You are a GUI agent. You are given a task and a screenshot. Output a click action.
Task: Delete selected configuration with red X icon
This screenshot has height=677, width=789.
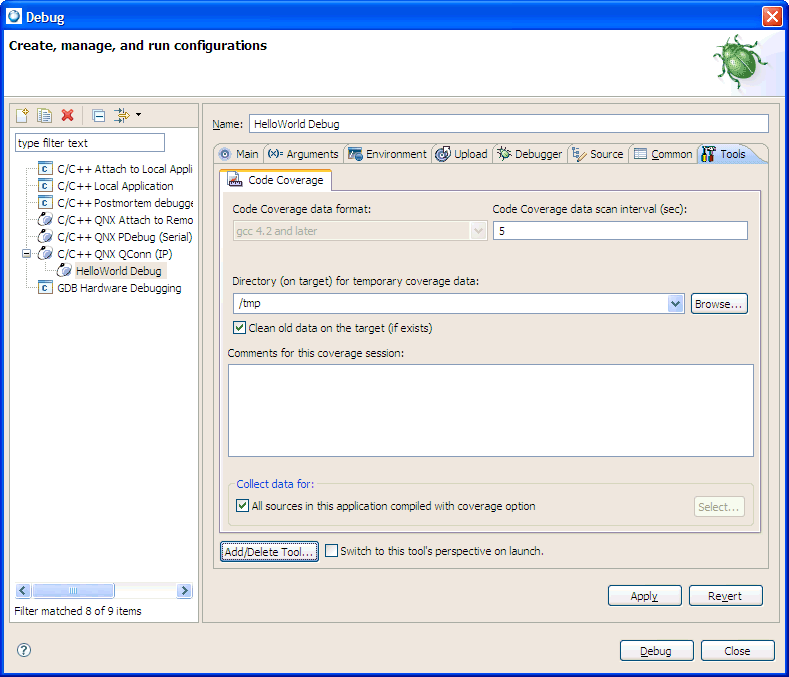(68, 116)
